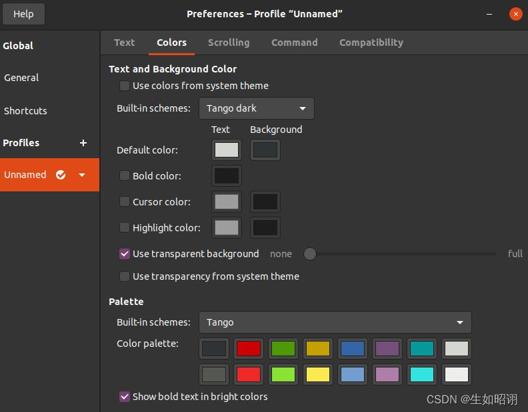Open the default background color swatch
528x412 pixels.
pyautogui.click(x=265, y=150)
